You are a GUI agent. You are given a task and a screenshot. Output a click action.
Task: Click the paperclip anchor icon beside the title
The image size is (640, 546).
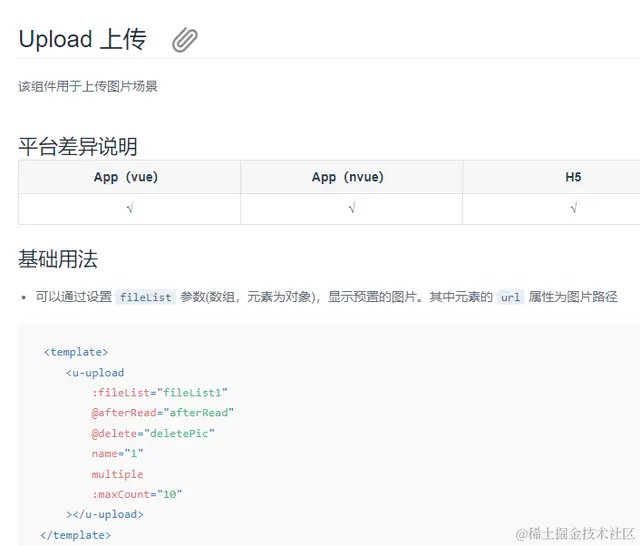(185, 40)
